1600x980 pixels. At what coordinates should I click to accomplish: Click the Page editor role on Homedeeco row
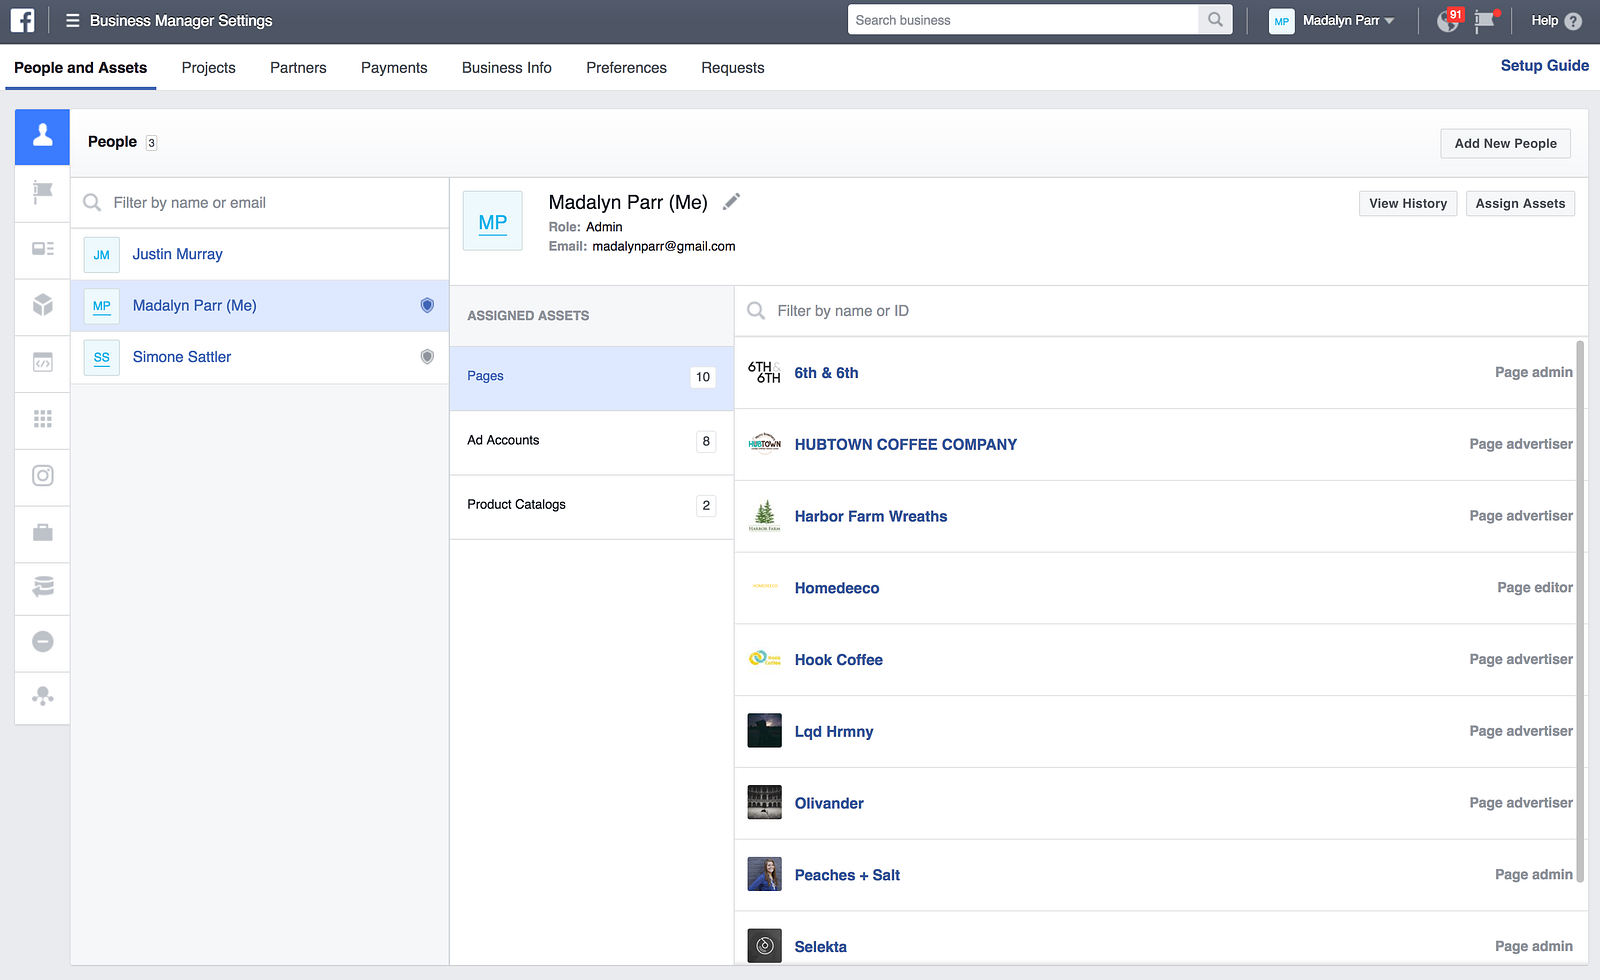pyautogui.click(x=1534, y=588)
